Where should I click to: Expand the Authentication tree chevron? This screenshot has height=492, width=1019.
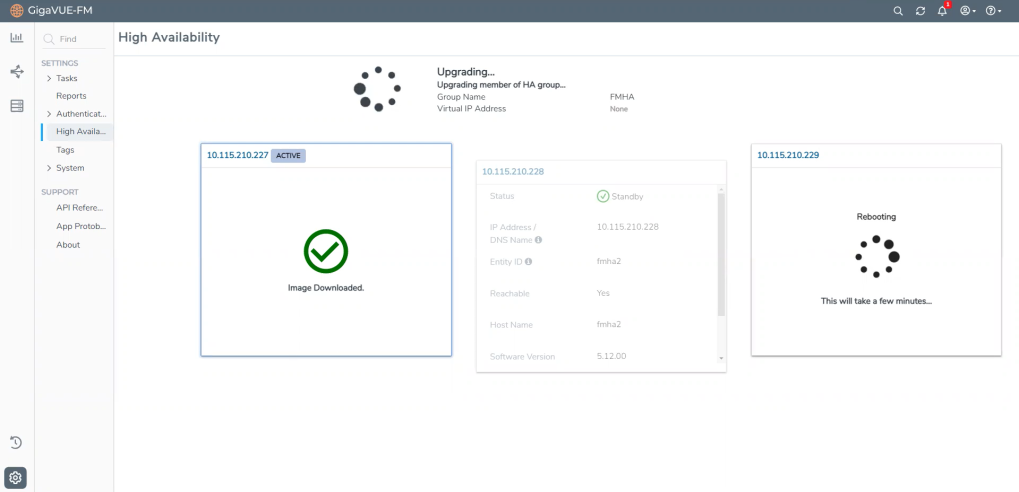click(49, 114)
